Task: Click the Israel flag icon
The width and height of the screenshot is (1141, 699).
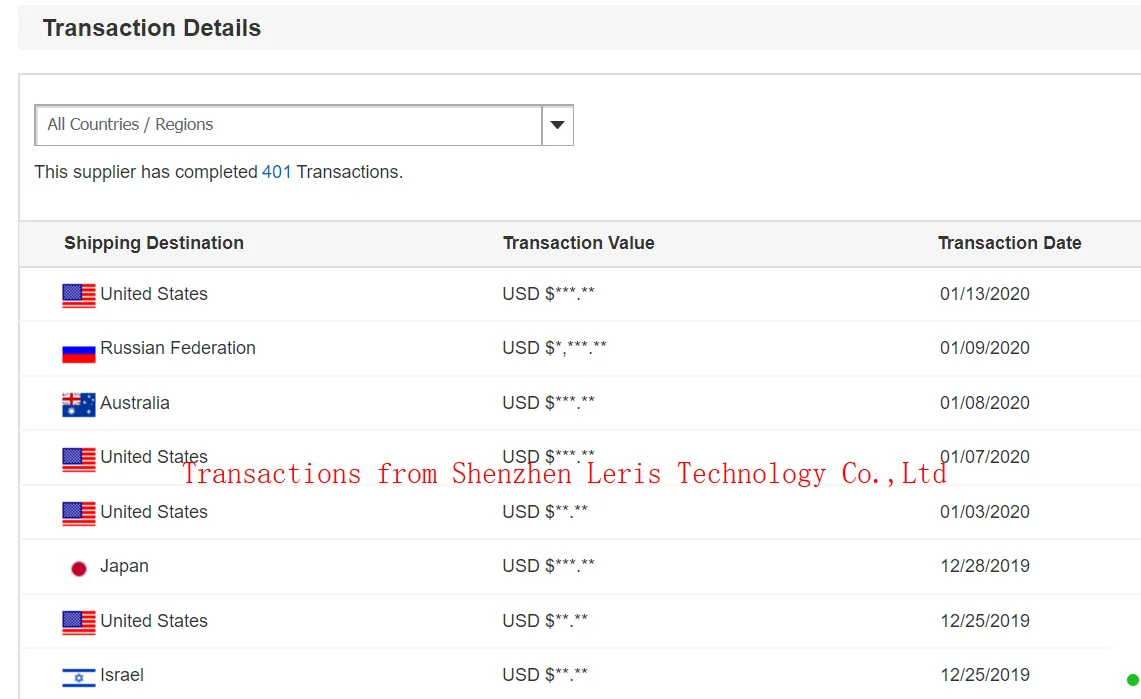Action: pos(78,677)
